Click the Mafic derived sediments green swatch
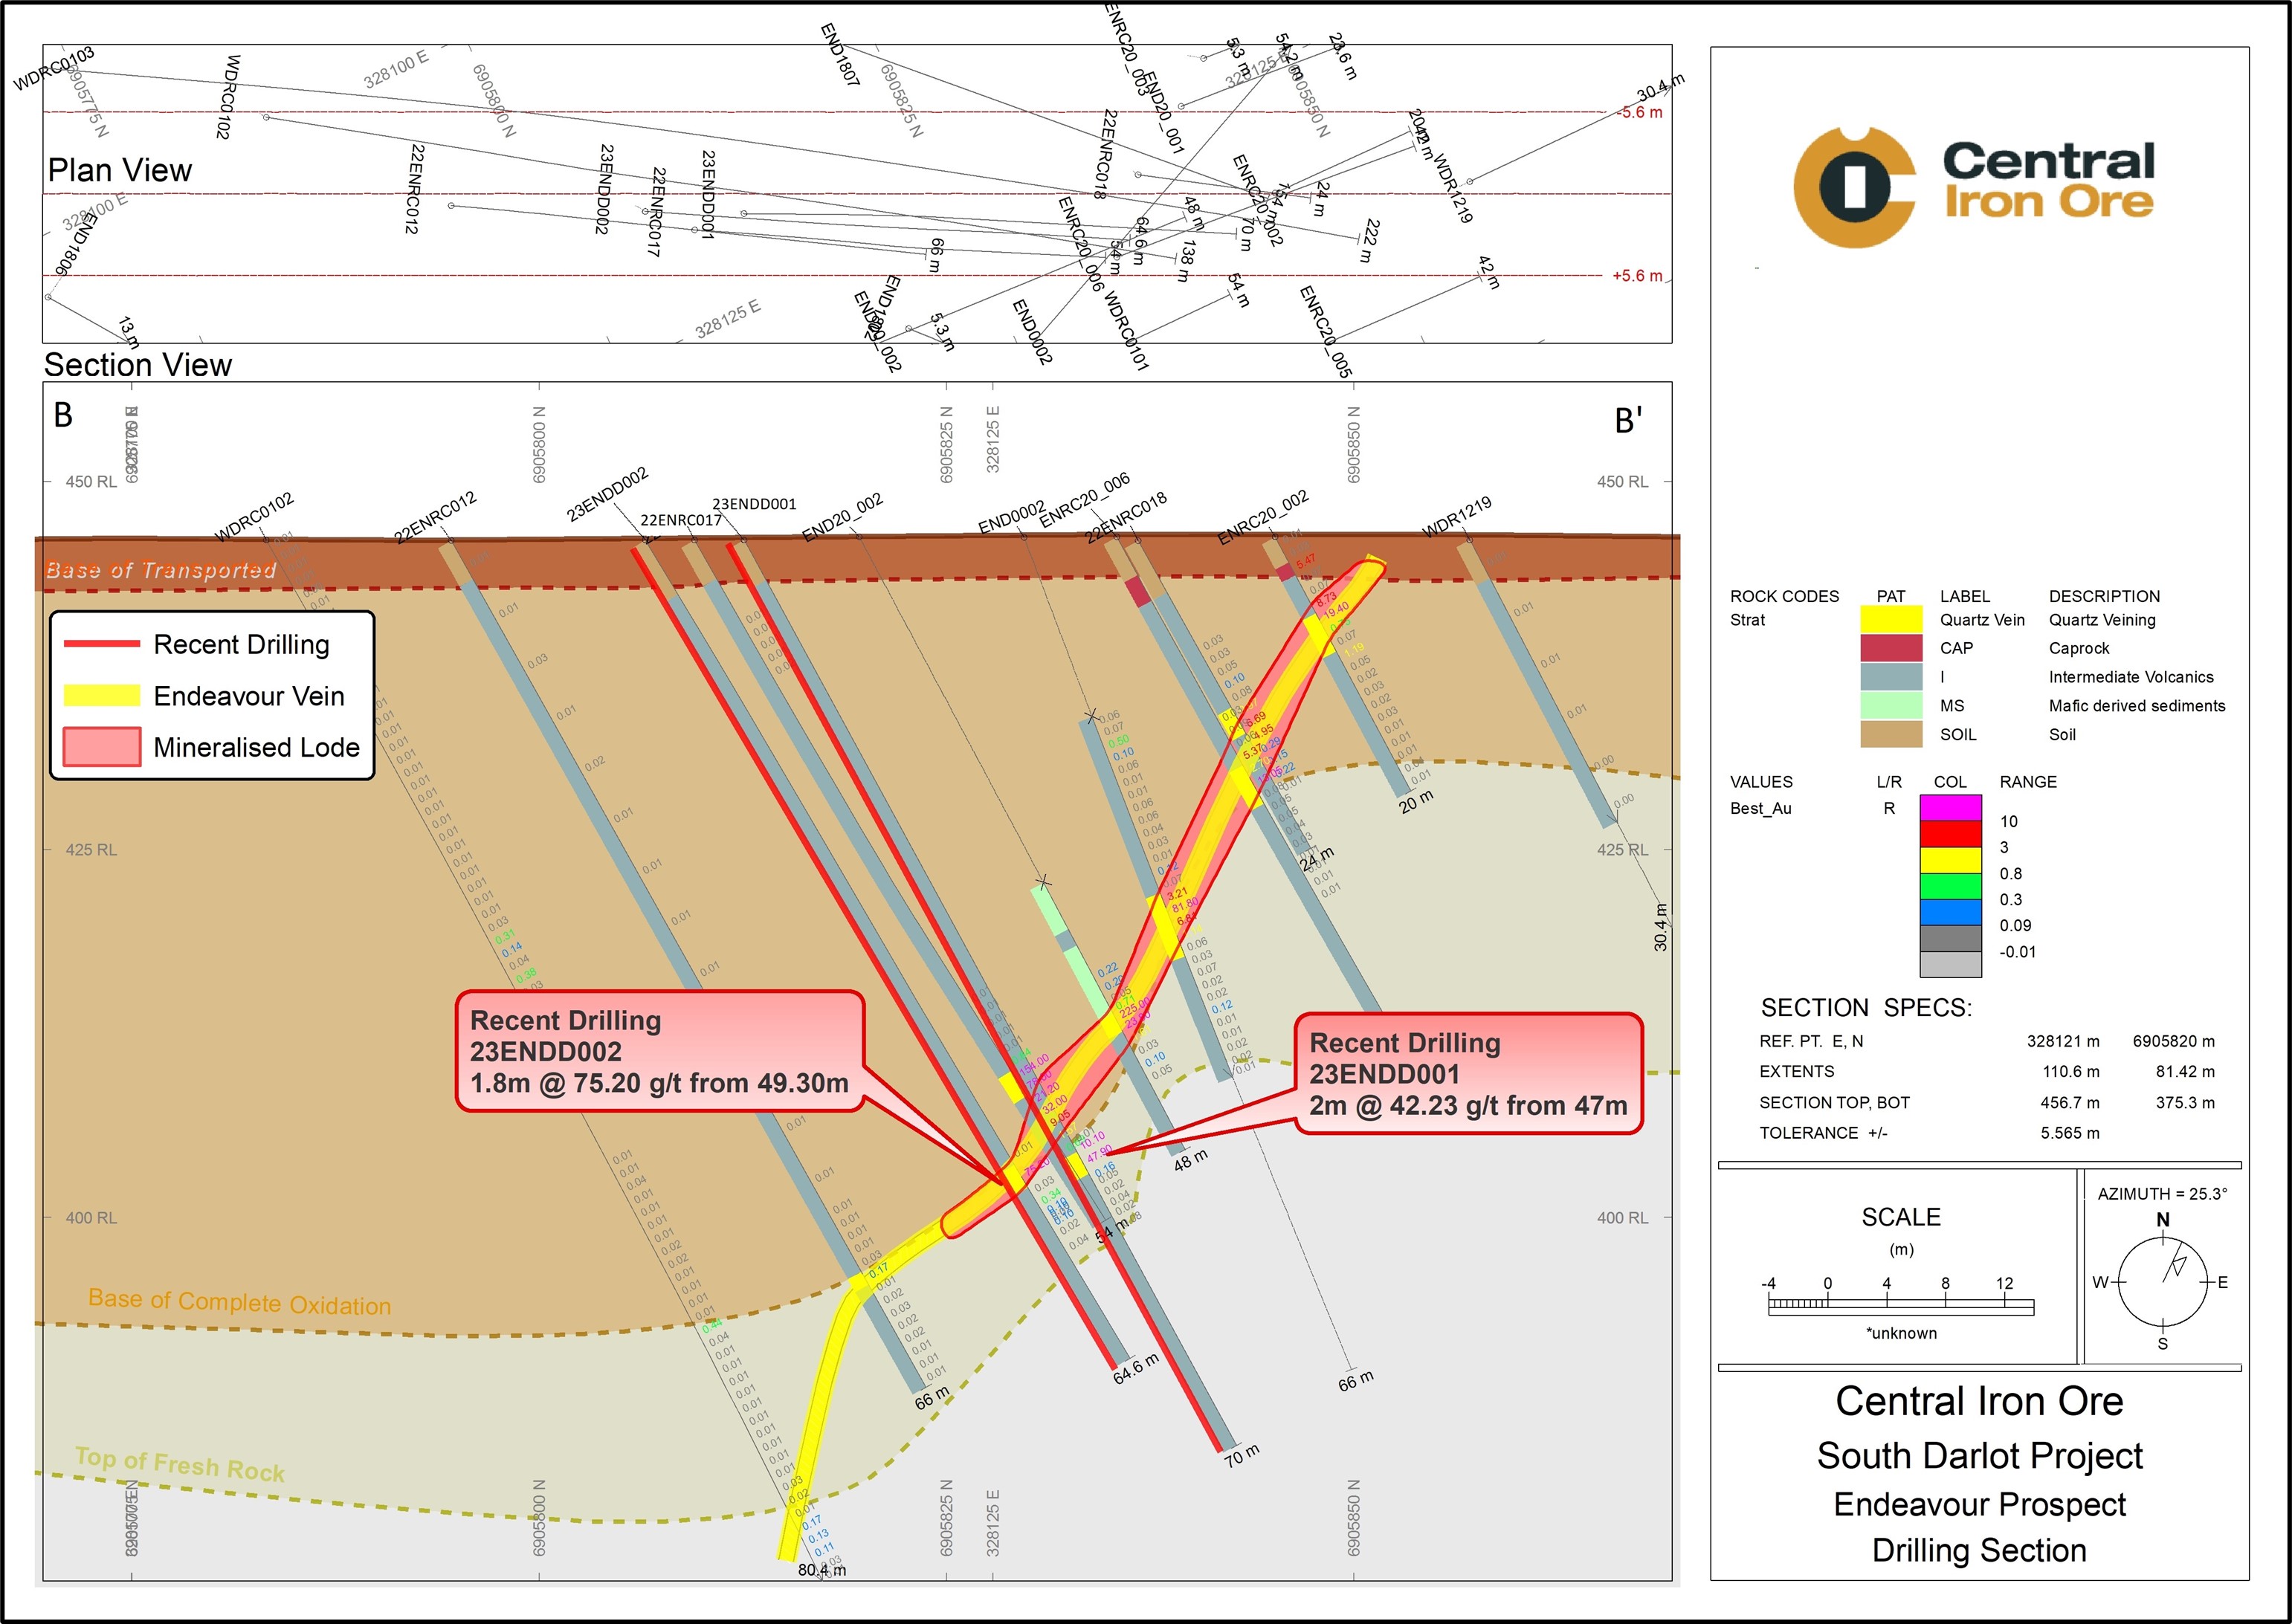 click(1890, 705)
